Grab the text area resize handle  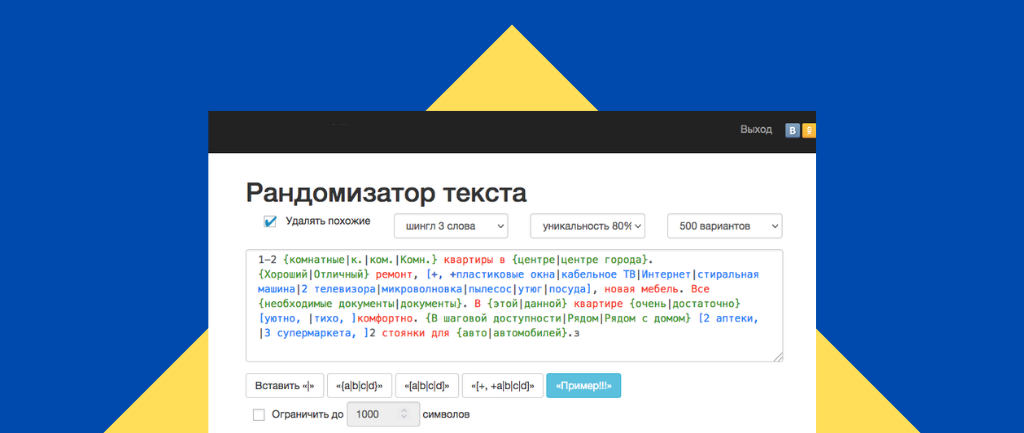(x=777, y=356)
